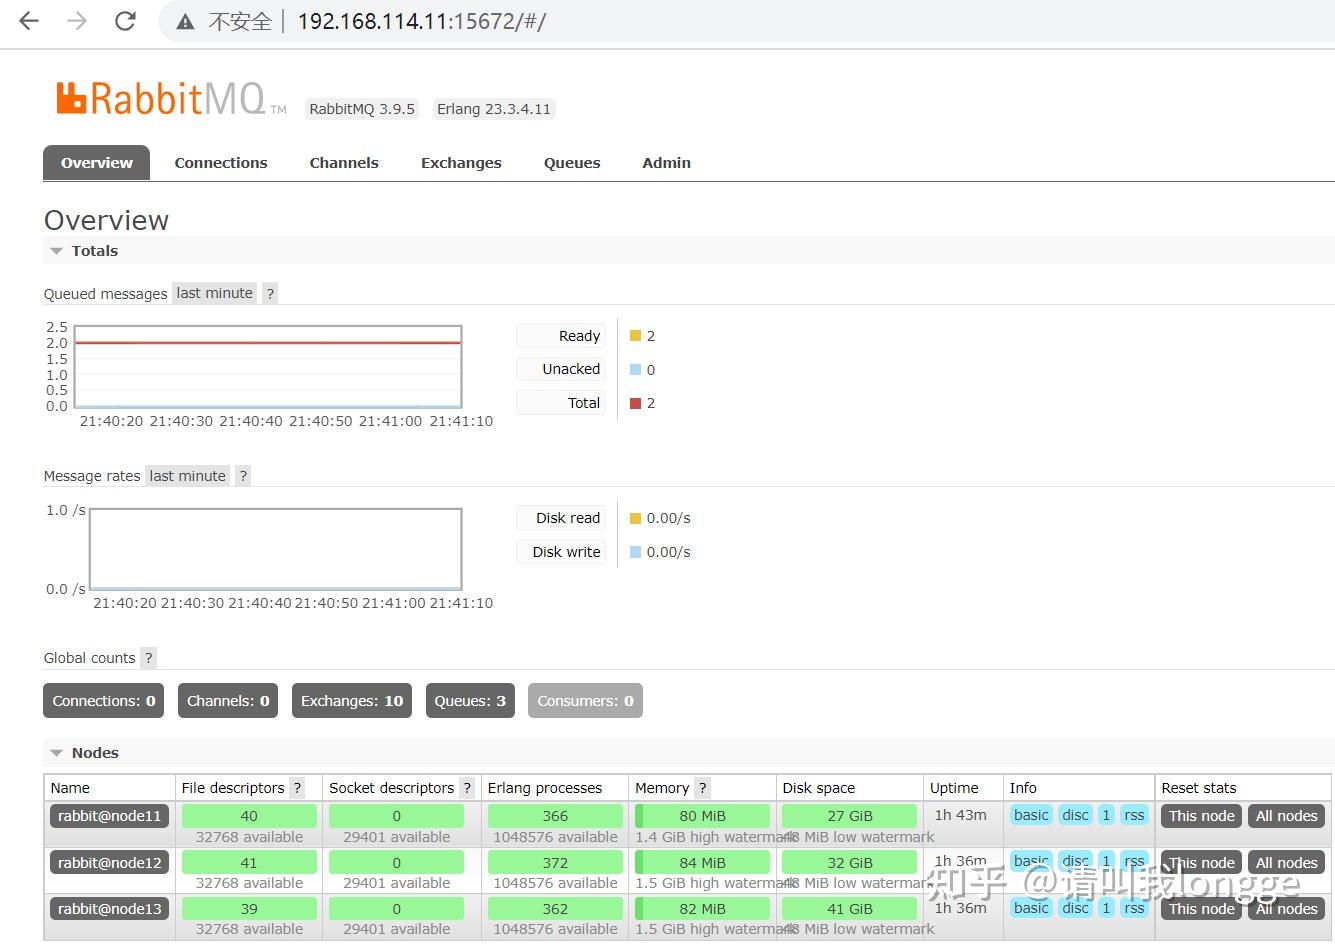Click the 'Consumers: 0' count button
Viewport: 1335px width, 944px height.
585,701
